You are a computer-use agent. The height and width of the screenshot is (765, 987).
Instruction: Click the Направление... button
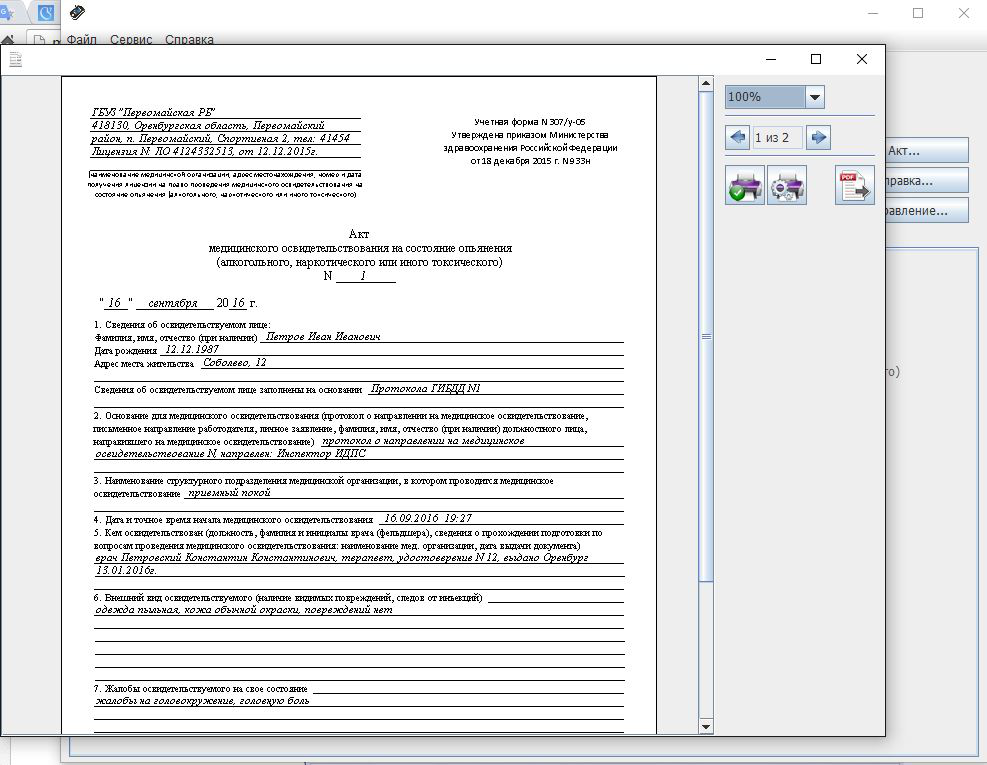tap(926, 211)
